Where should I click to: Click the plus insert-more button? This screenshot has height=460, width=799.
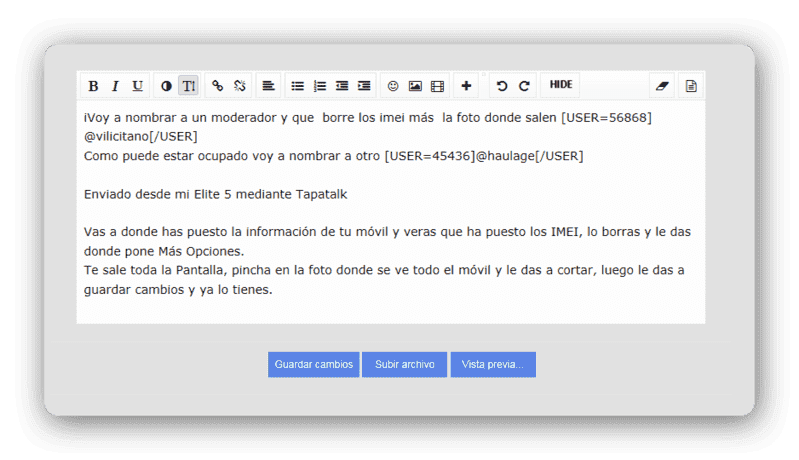(x=466, y=86)
